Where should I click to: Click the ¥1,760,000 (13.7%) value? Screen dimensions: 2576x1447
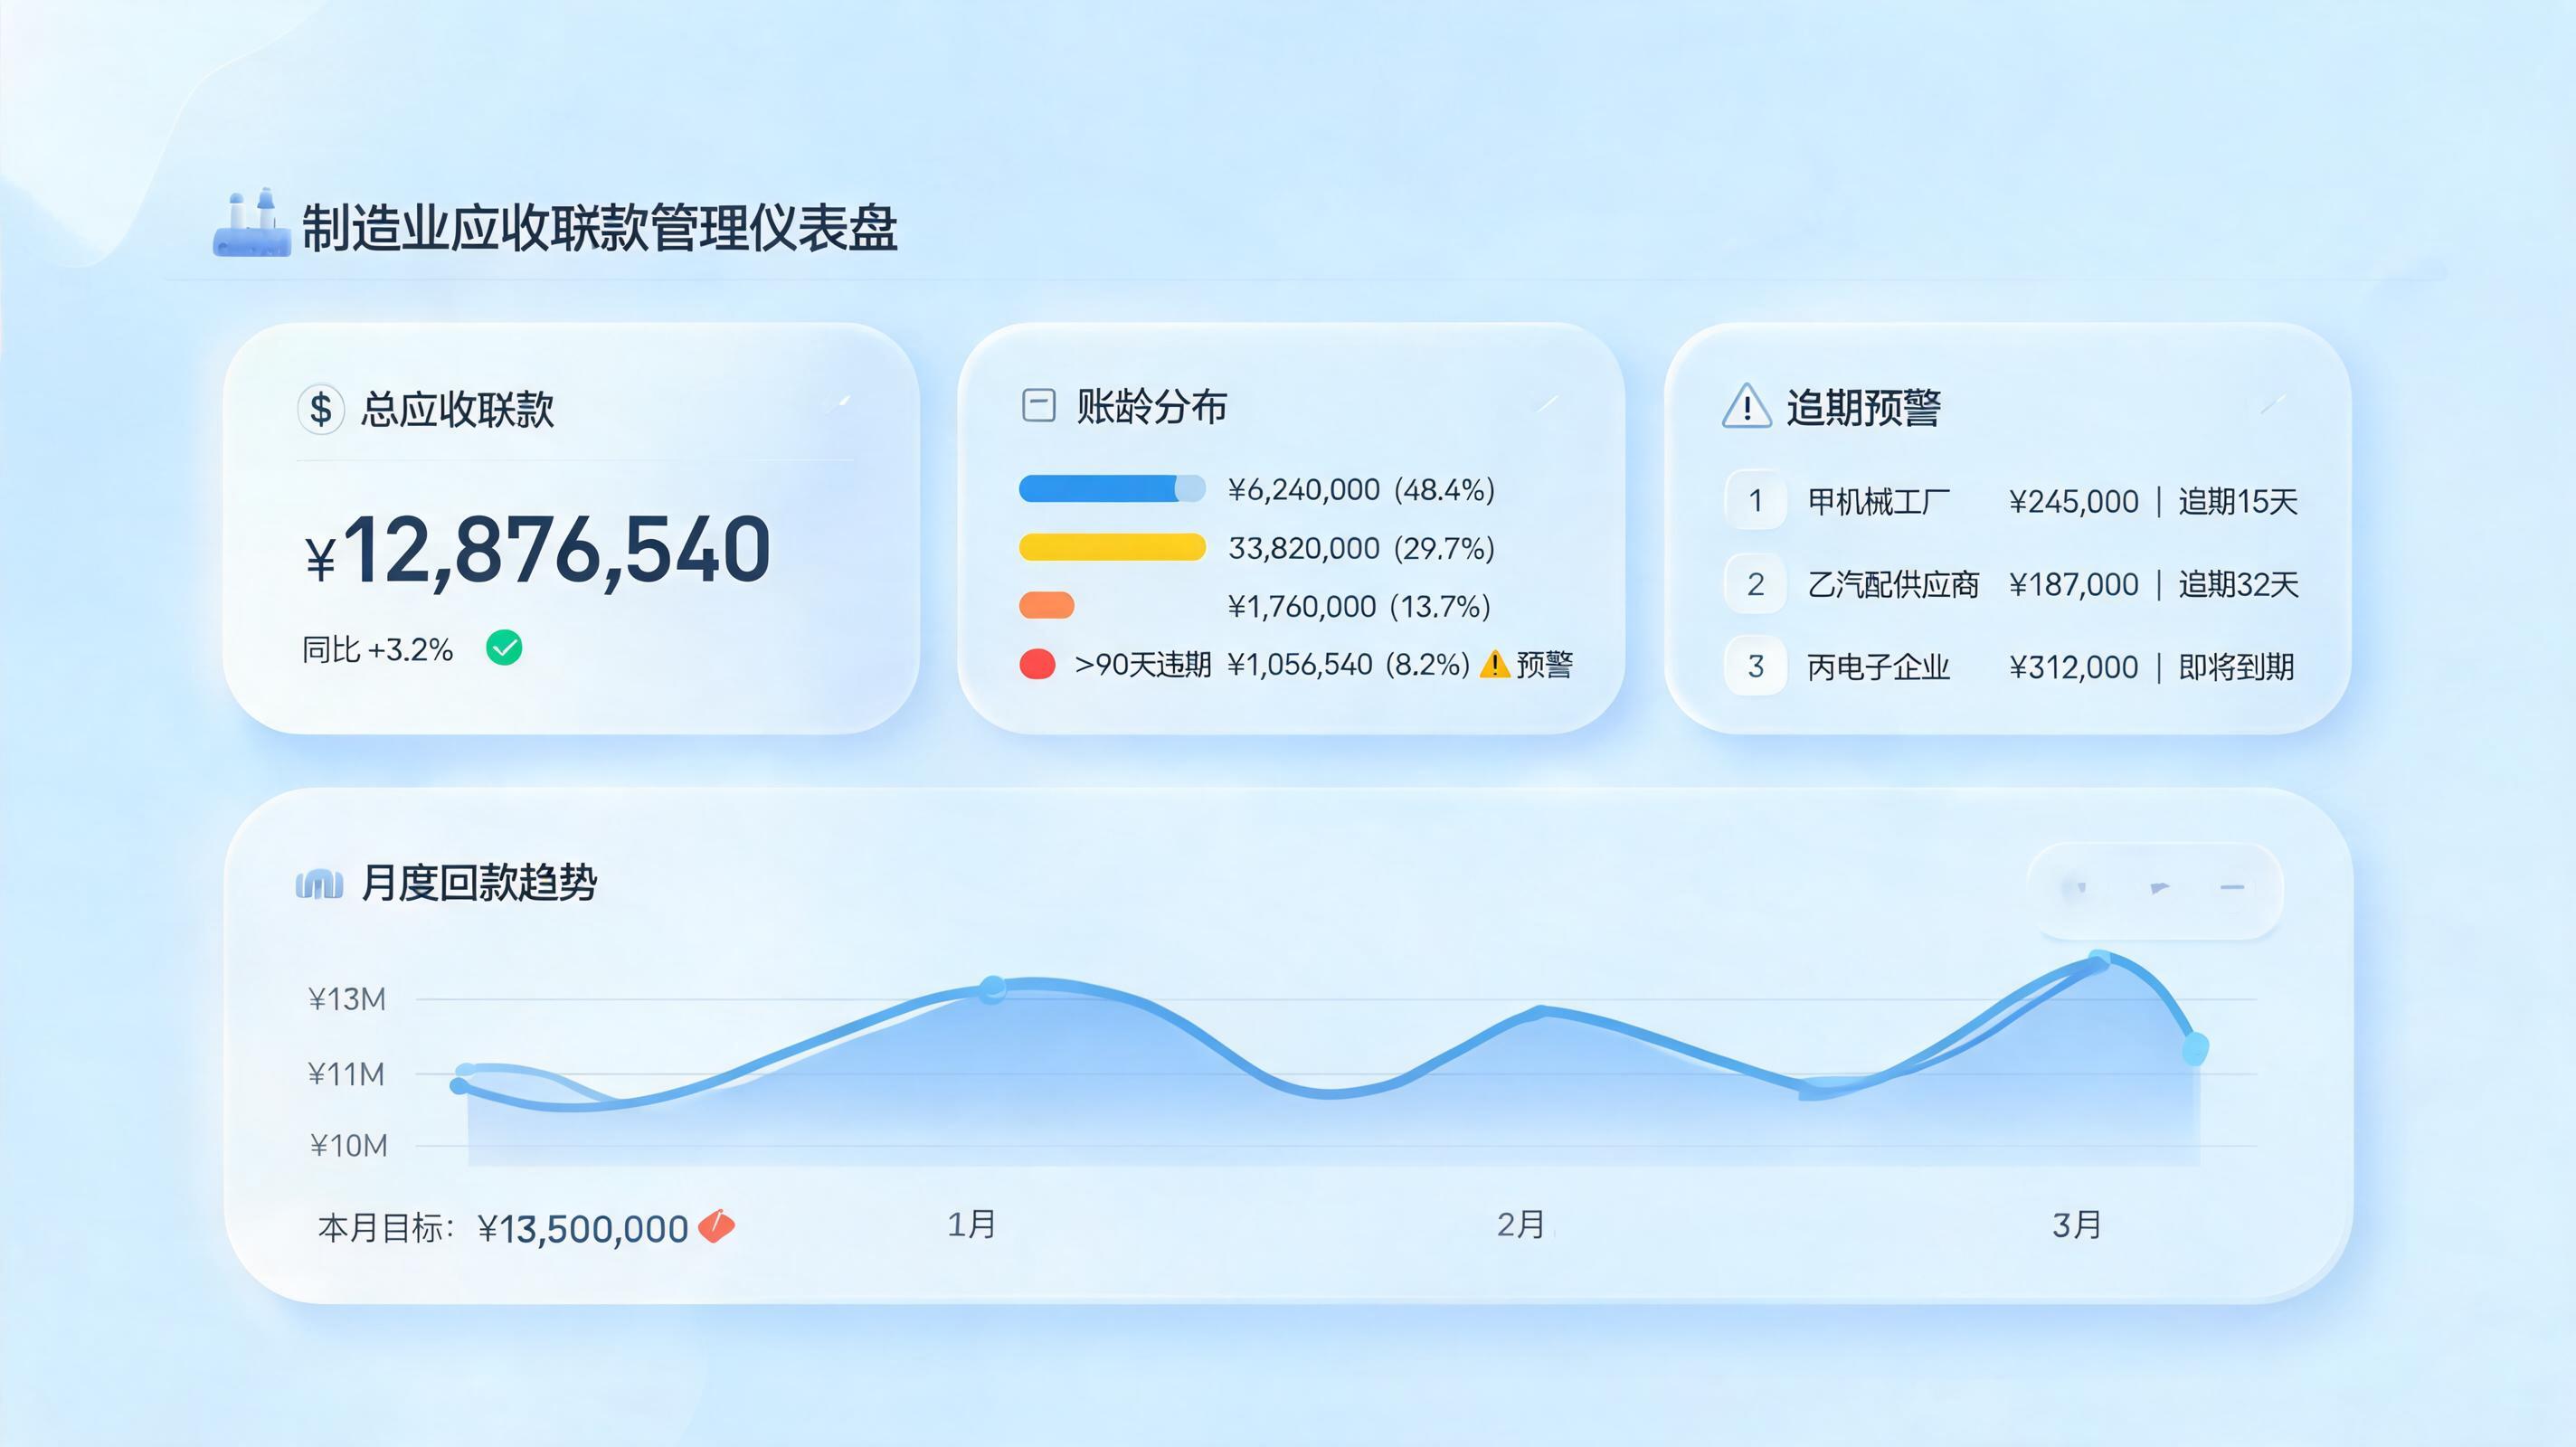[x=1359, y=606]
